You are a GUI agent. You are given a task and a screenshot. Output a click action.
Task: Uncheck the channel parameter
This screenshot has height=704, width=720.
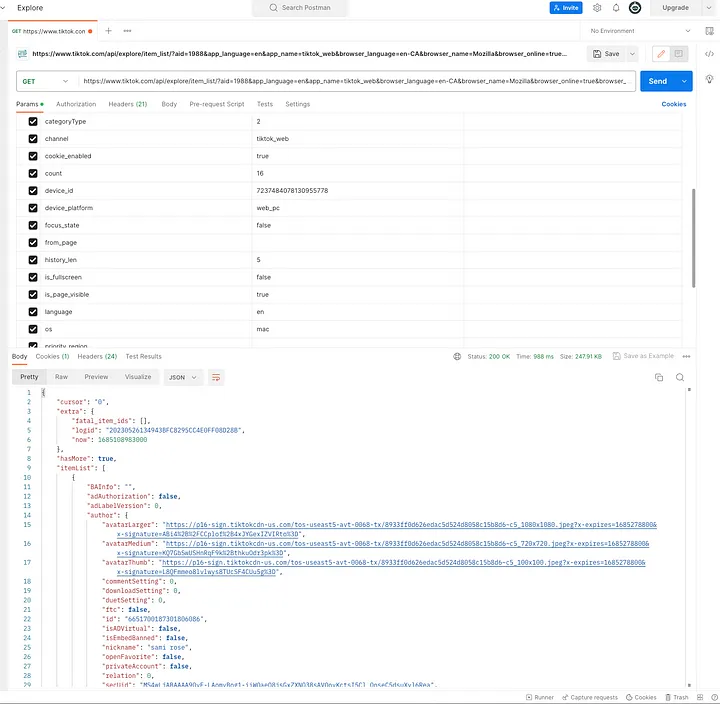point(33,139)
